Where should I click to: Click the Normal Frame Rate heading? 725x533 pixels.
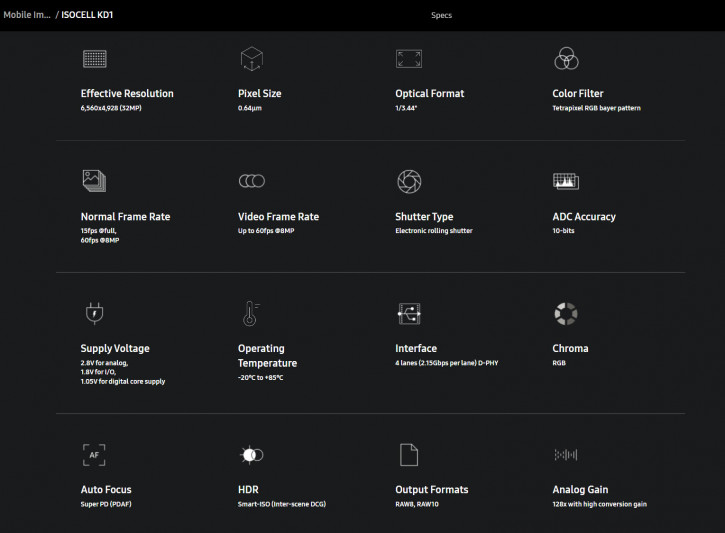click(x=125, y=217)
